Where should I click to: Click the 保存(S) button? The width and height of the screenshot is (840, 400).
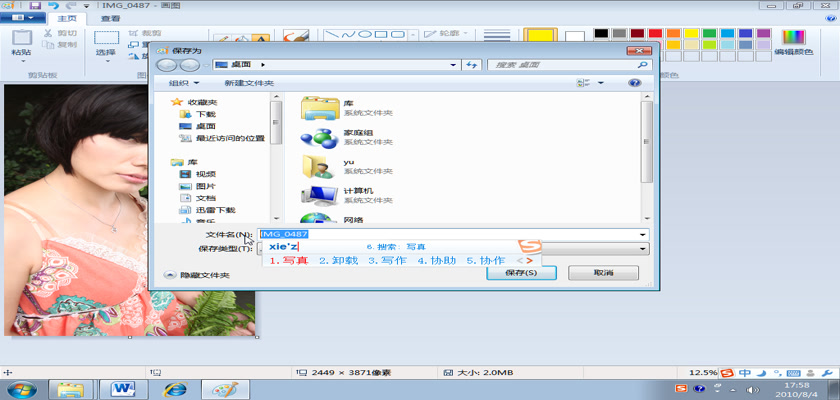point(521,272)
